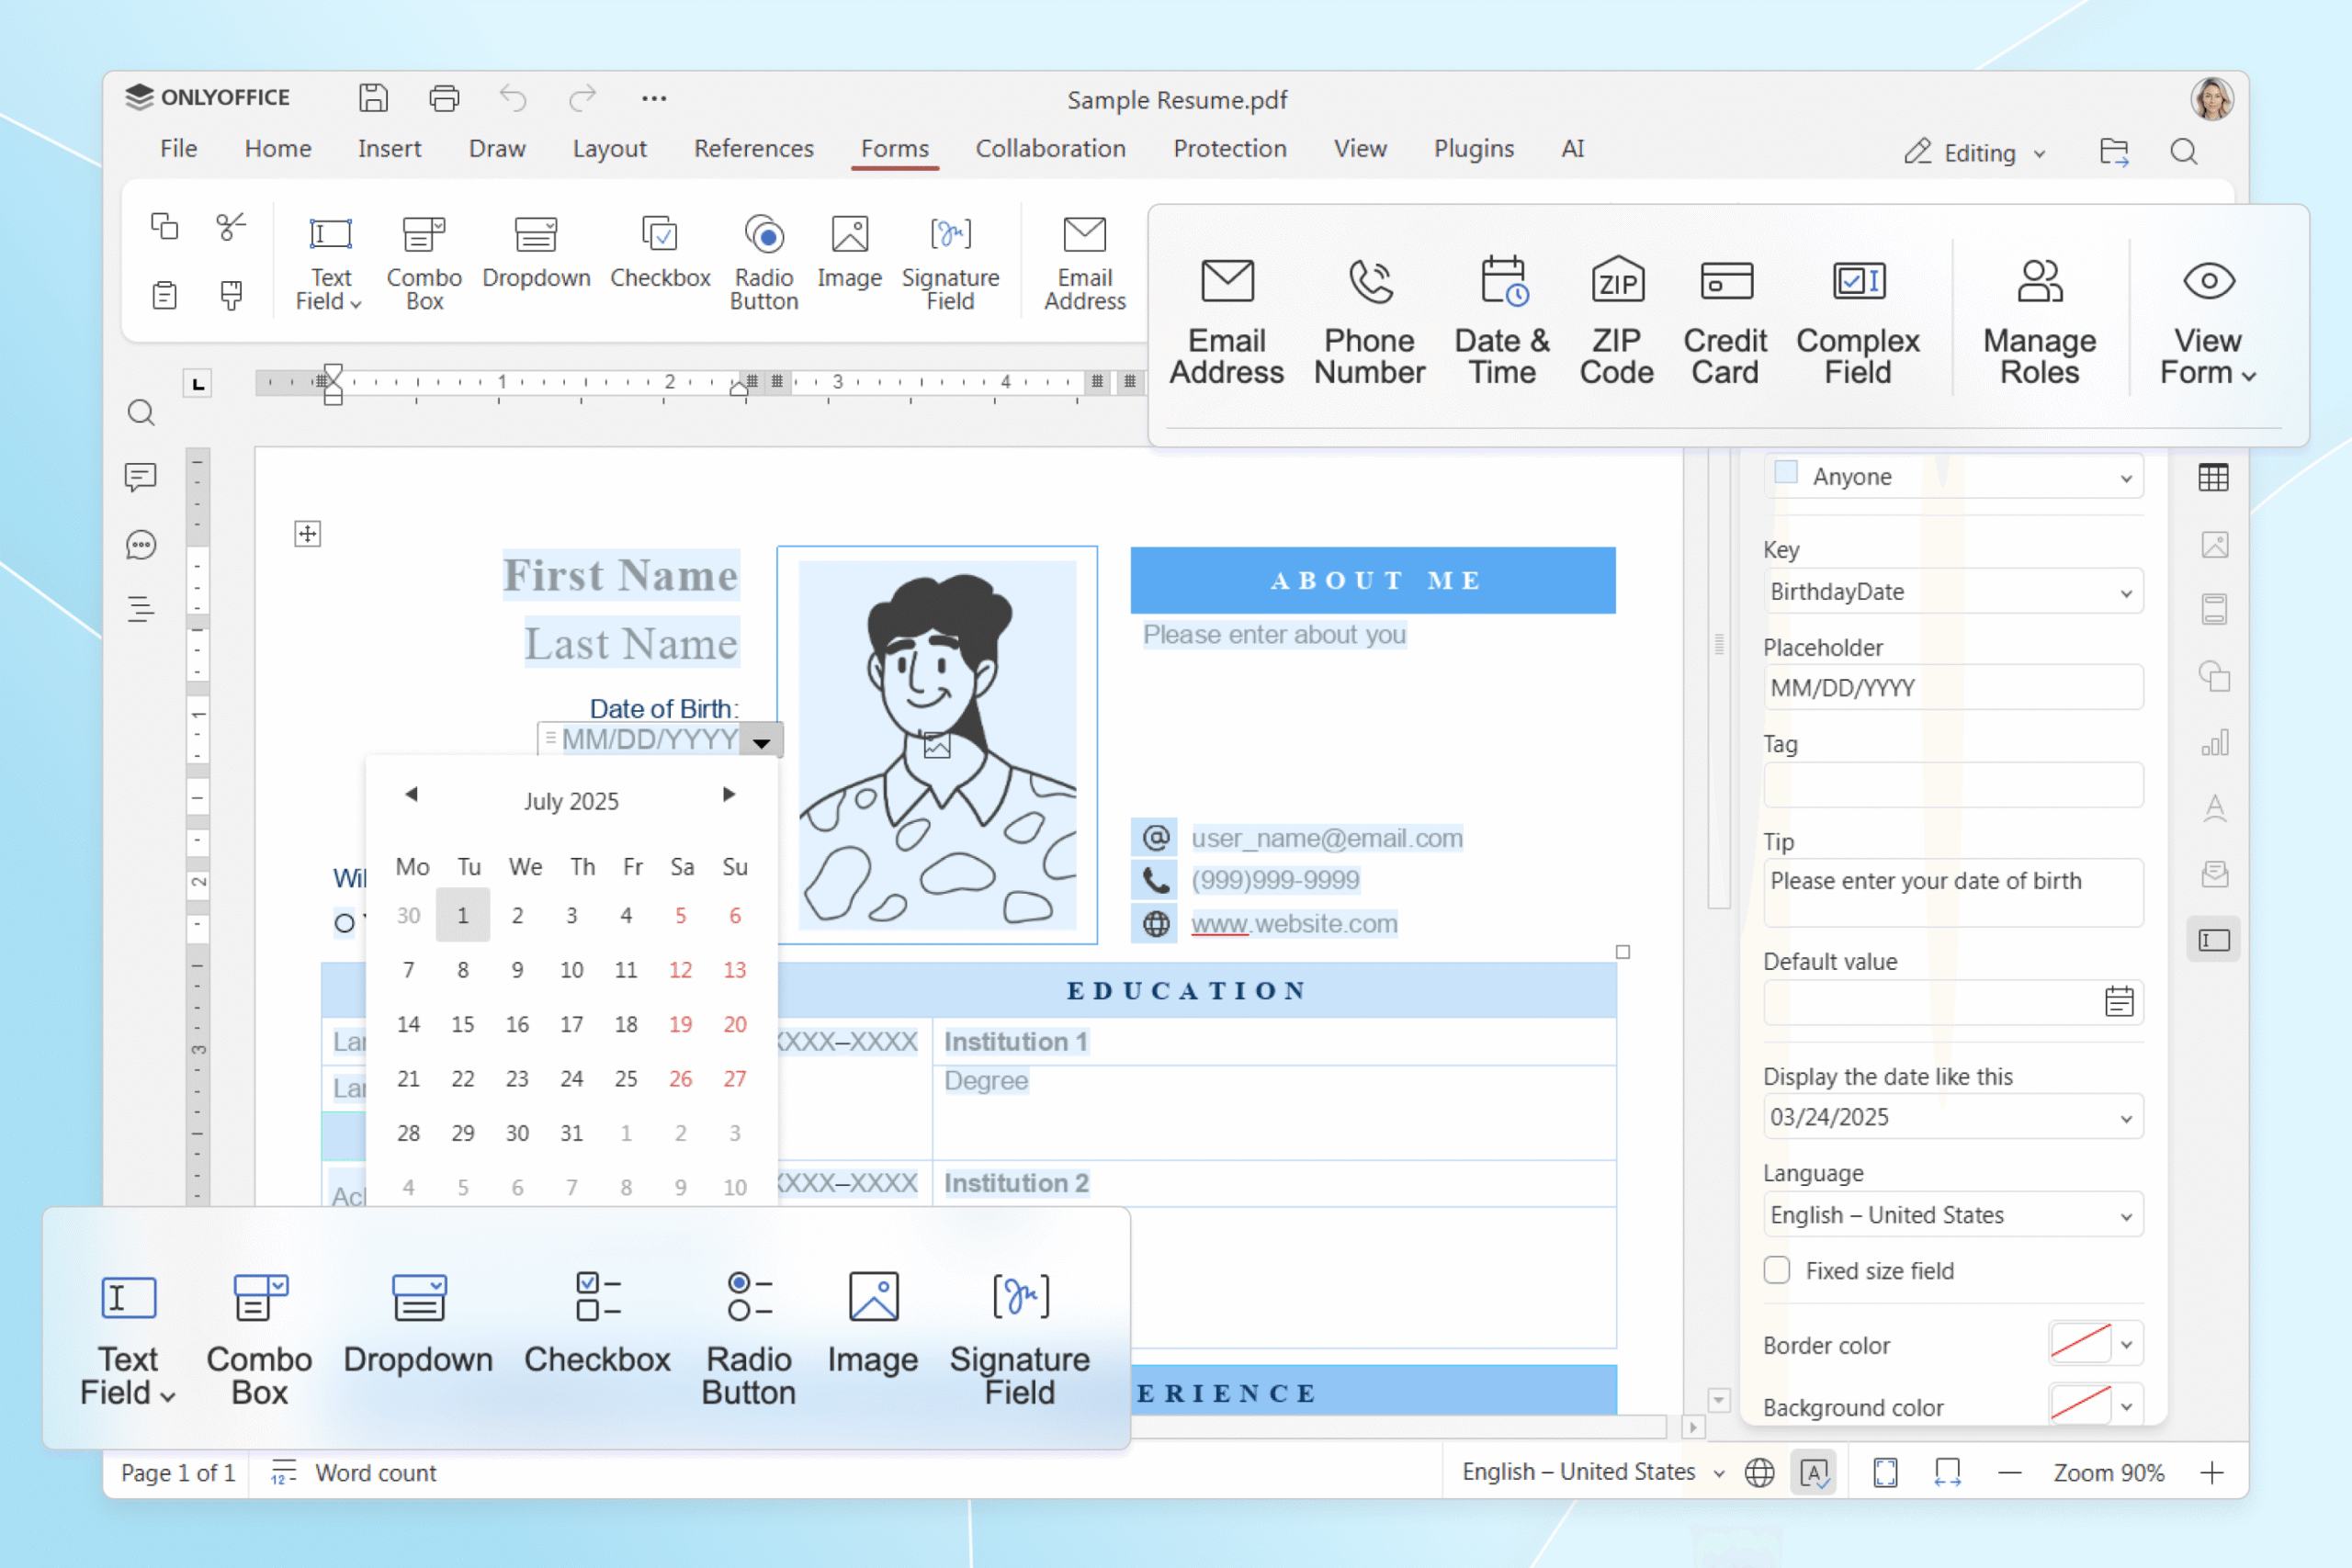Open the Anyone role dropdown
Image resolution: width=2352 pixels, height=1568 pixels.
point(1953,477)
